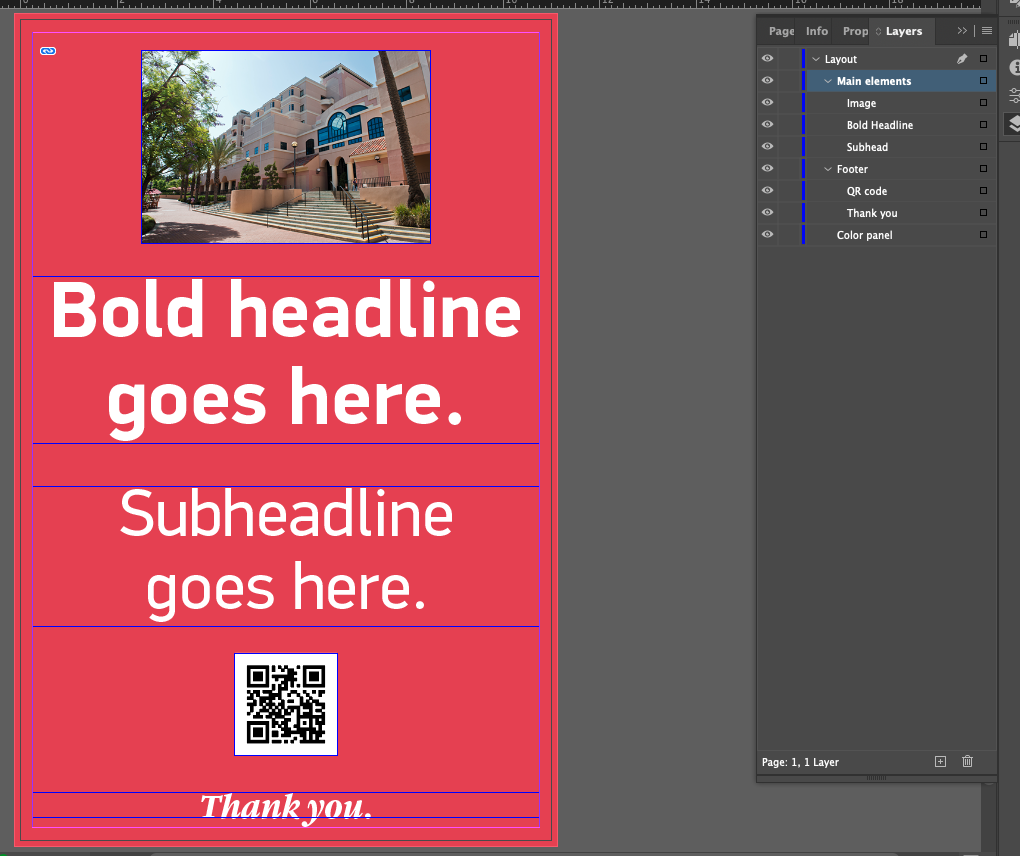Click selection square on Color panel row
Viewport: 1020px width, 856px height.
tap(984, 234)
